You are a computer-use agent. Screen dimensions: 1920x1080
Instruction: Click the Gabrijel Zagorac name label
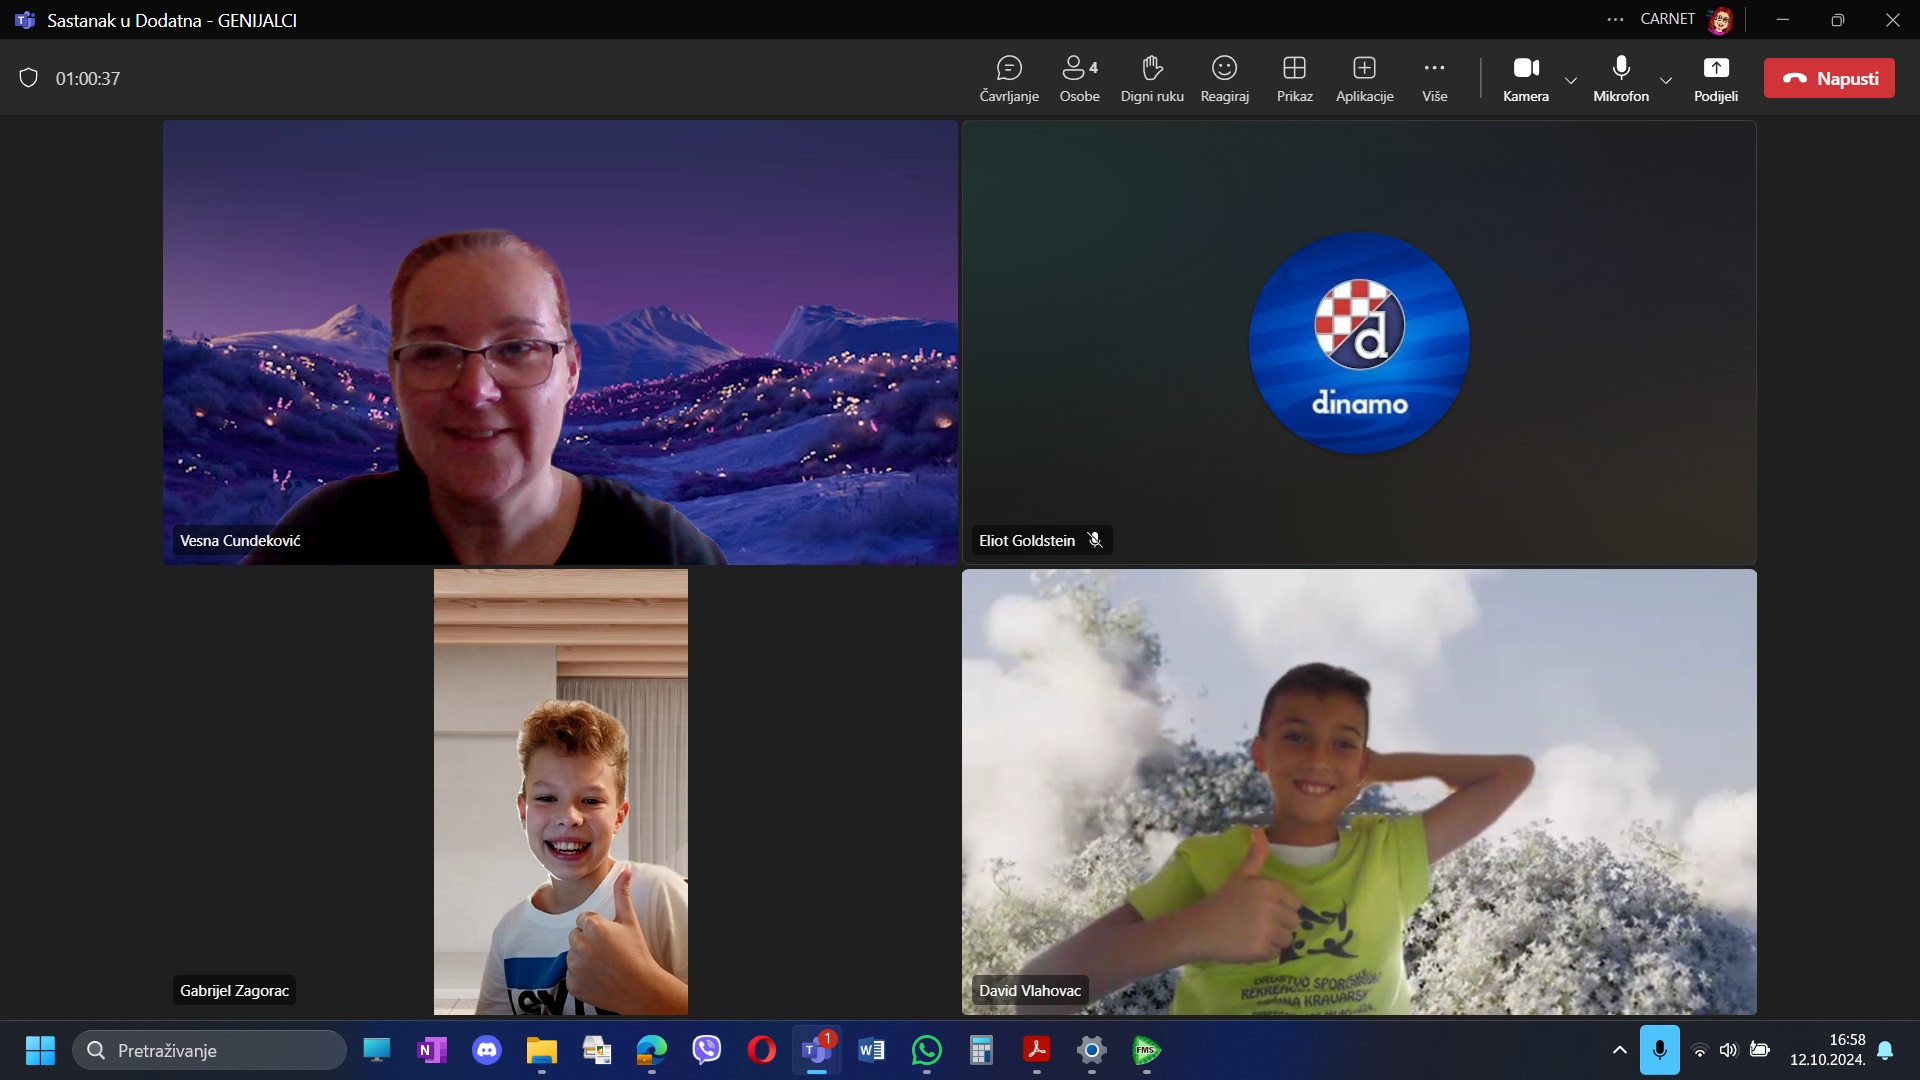(x=234, y=990)
